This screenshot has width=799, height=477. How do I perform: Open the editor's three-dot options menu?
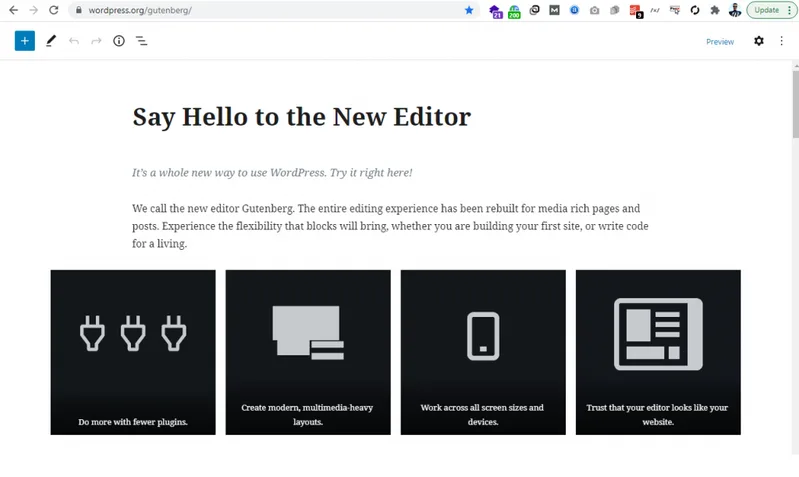[781, 41]
